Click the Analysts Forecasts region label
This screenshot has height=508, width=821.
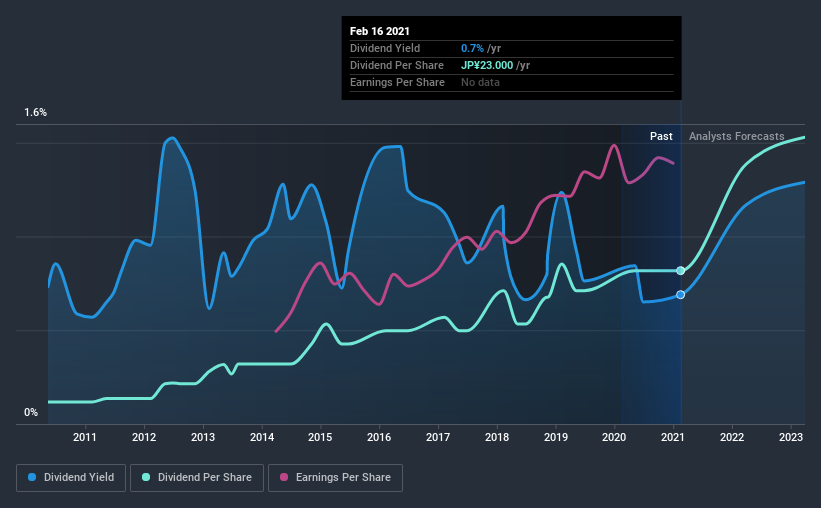point(736,136)
